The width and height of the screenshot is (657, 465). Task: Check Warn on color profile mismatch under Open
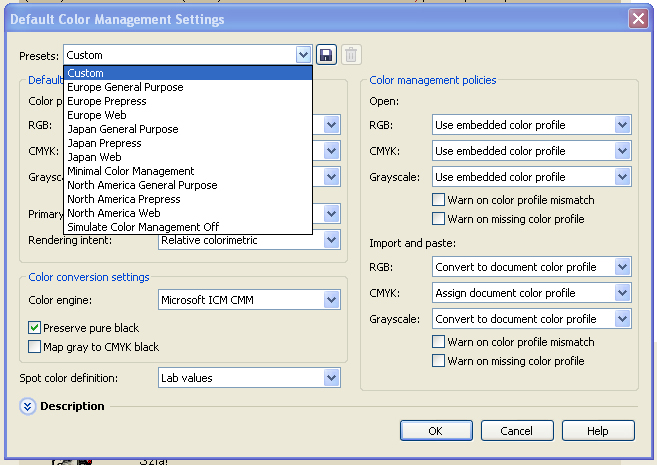[x=439, y=200]
